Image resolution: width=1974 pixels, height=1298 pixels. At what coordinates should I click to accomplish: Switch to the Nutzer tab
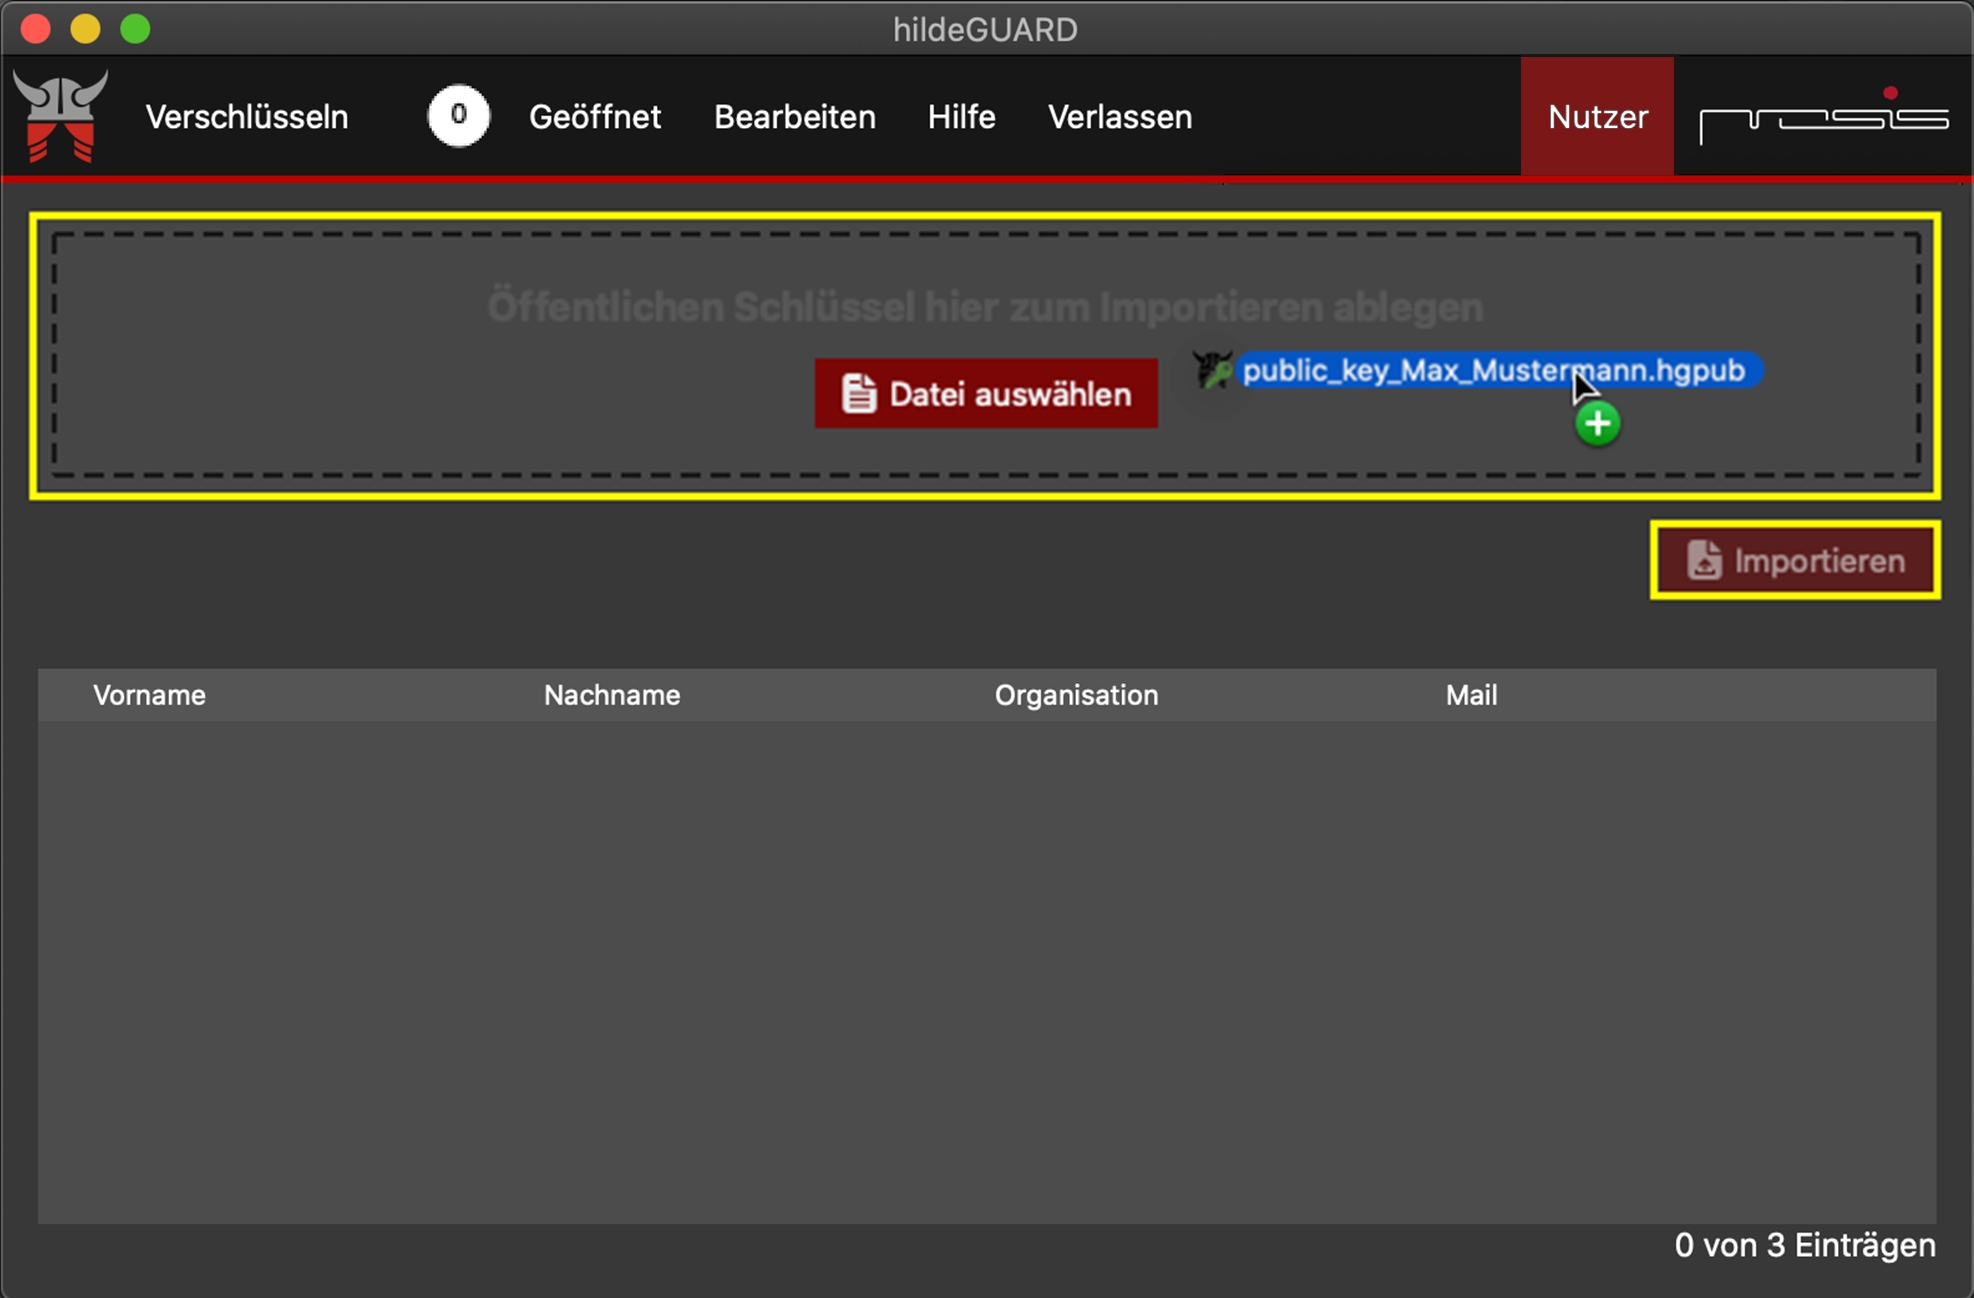(x=1597, y=117)
